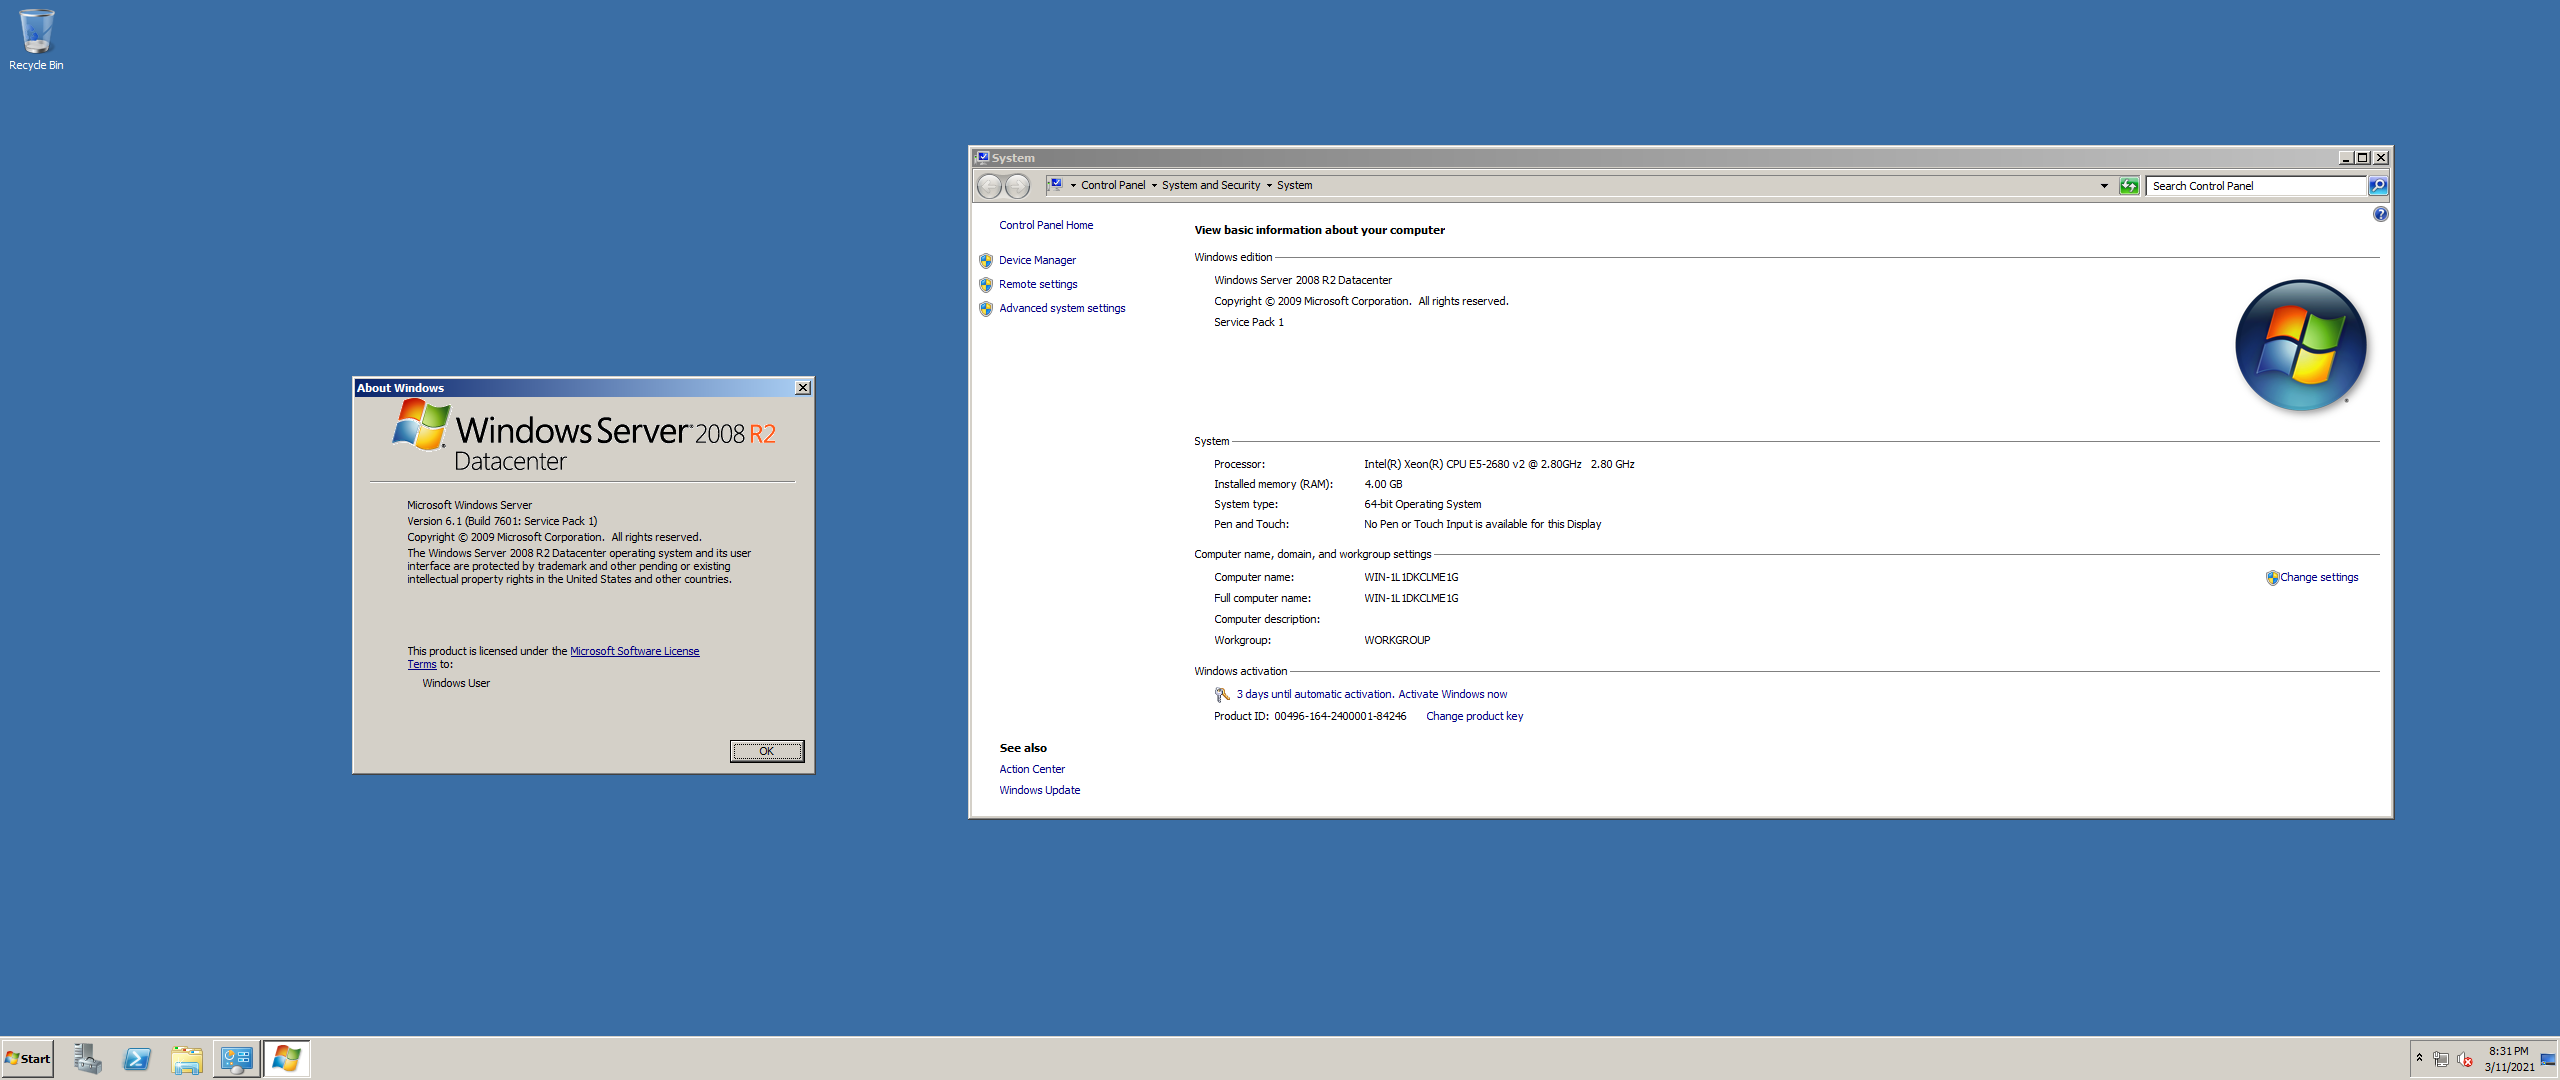Image resolution: width=2560 pixels, height=1080 pixels.
Task: Click the Back arrow in System window
Action: tap(989, 185)
